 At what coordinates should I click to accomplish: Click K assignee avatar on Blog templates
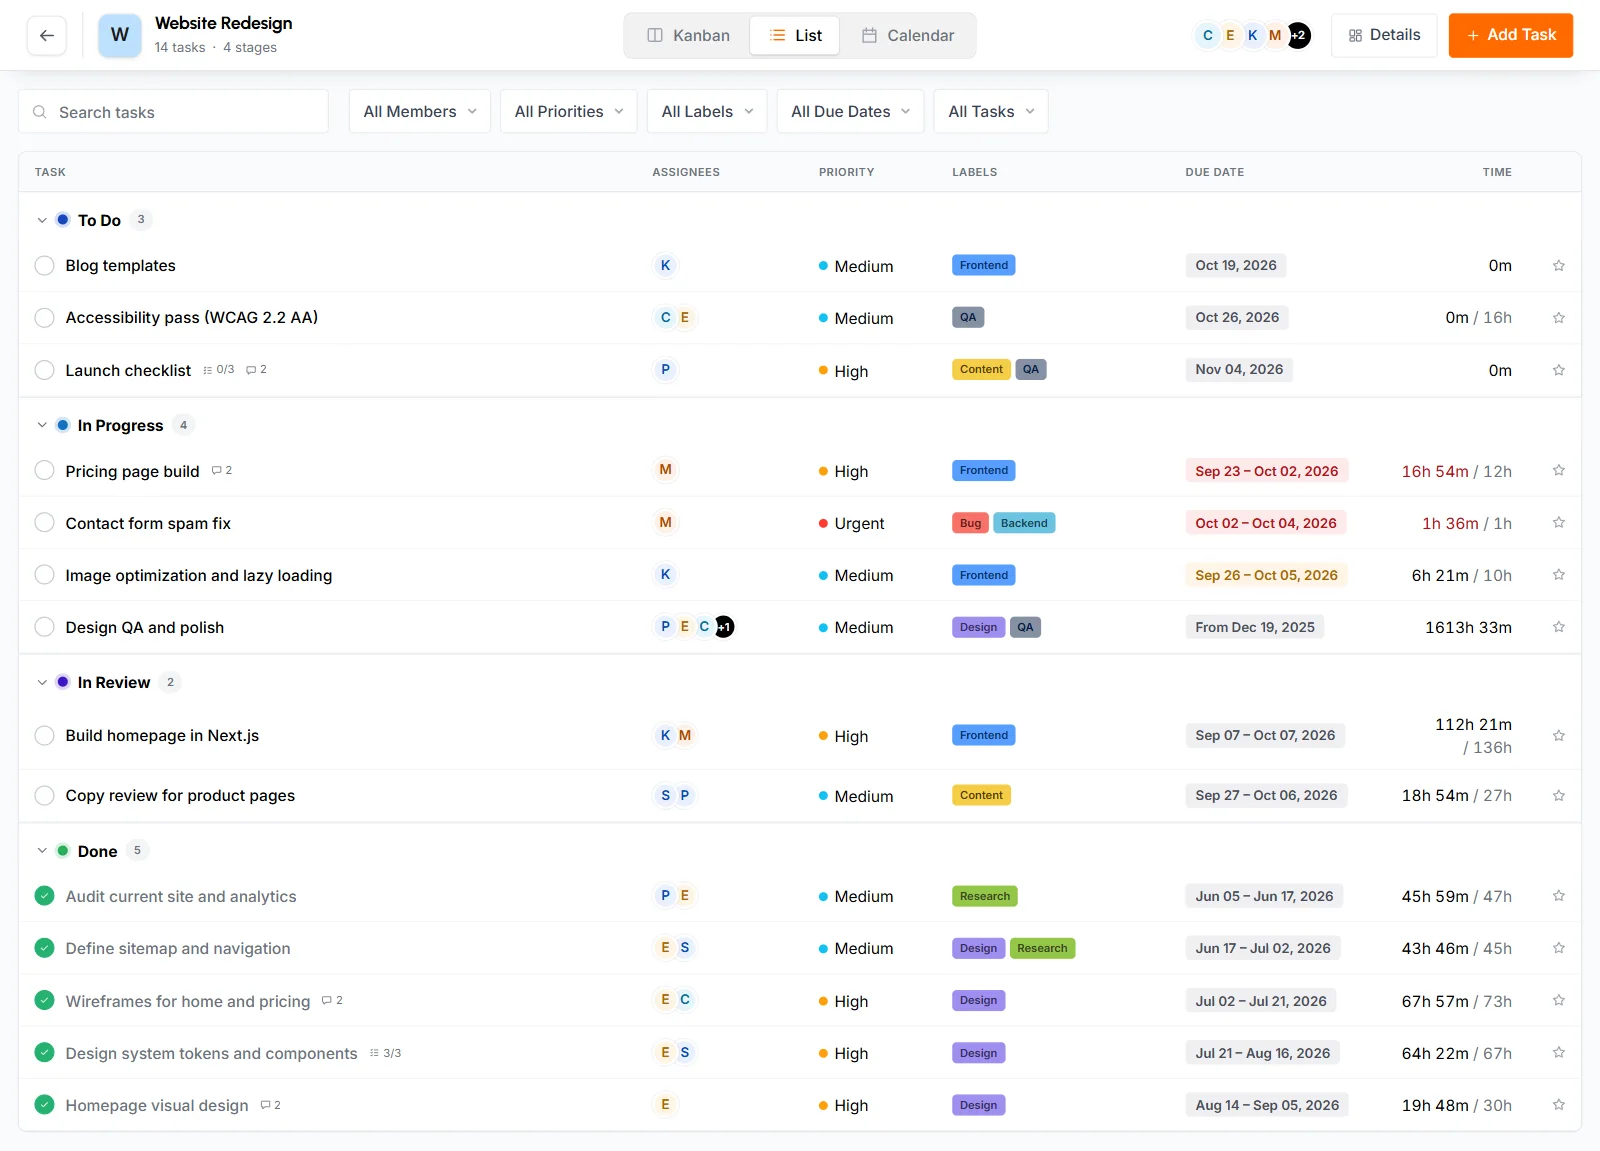(665, 265)
